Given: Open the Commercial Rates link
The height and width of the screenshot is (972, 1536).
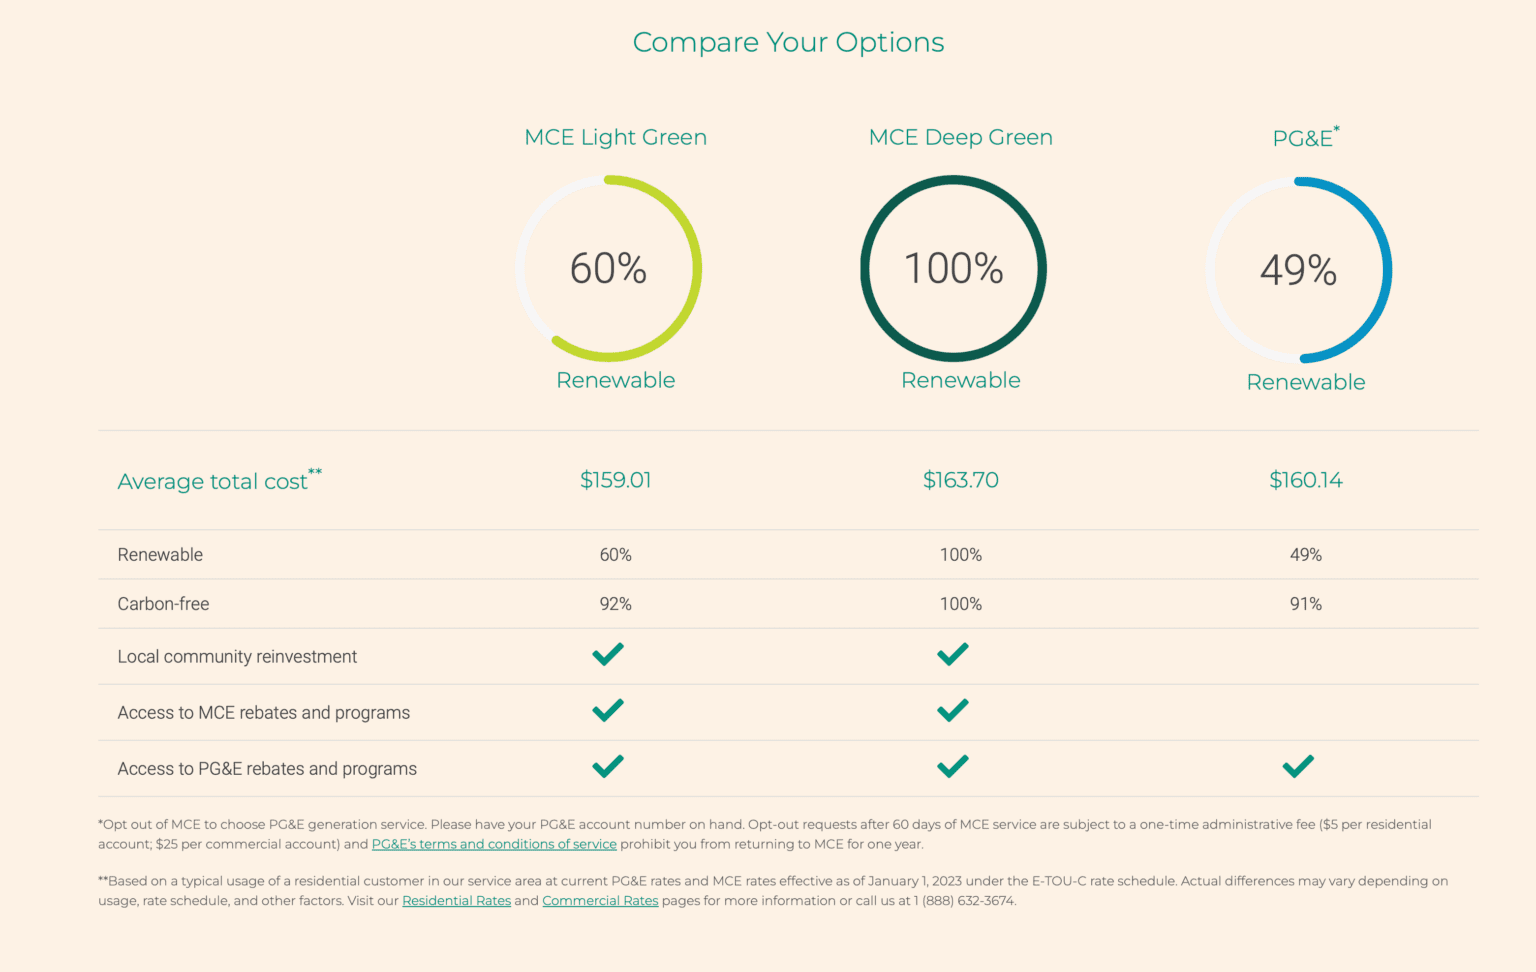Looking at the screenshot, I should click(x=600, y=901).
